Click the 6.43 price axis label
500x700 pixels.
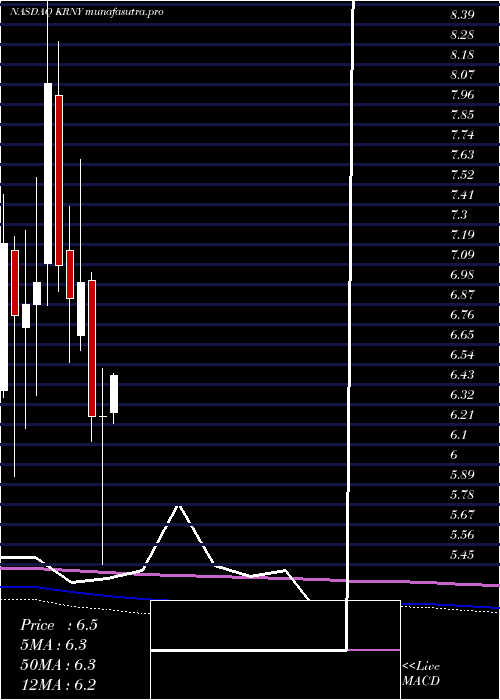[462, 375]
